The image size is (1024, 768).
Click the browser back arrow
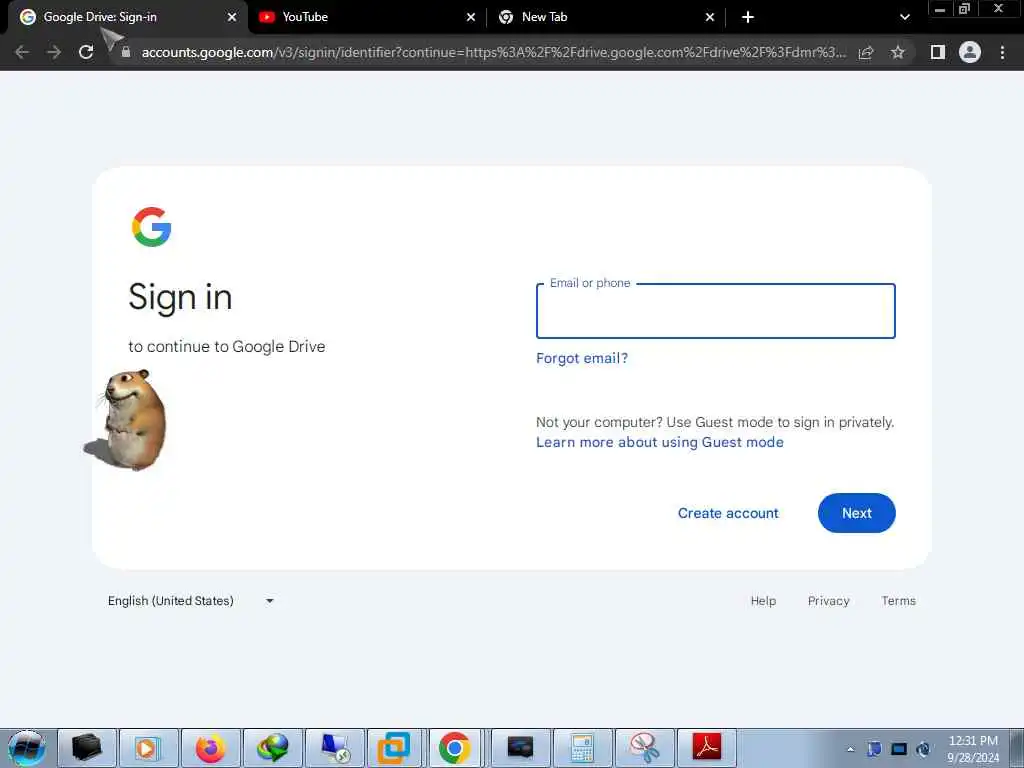coord(22,52)
